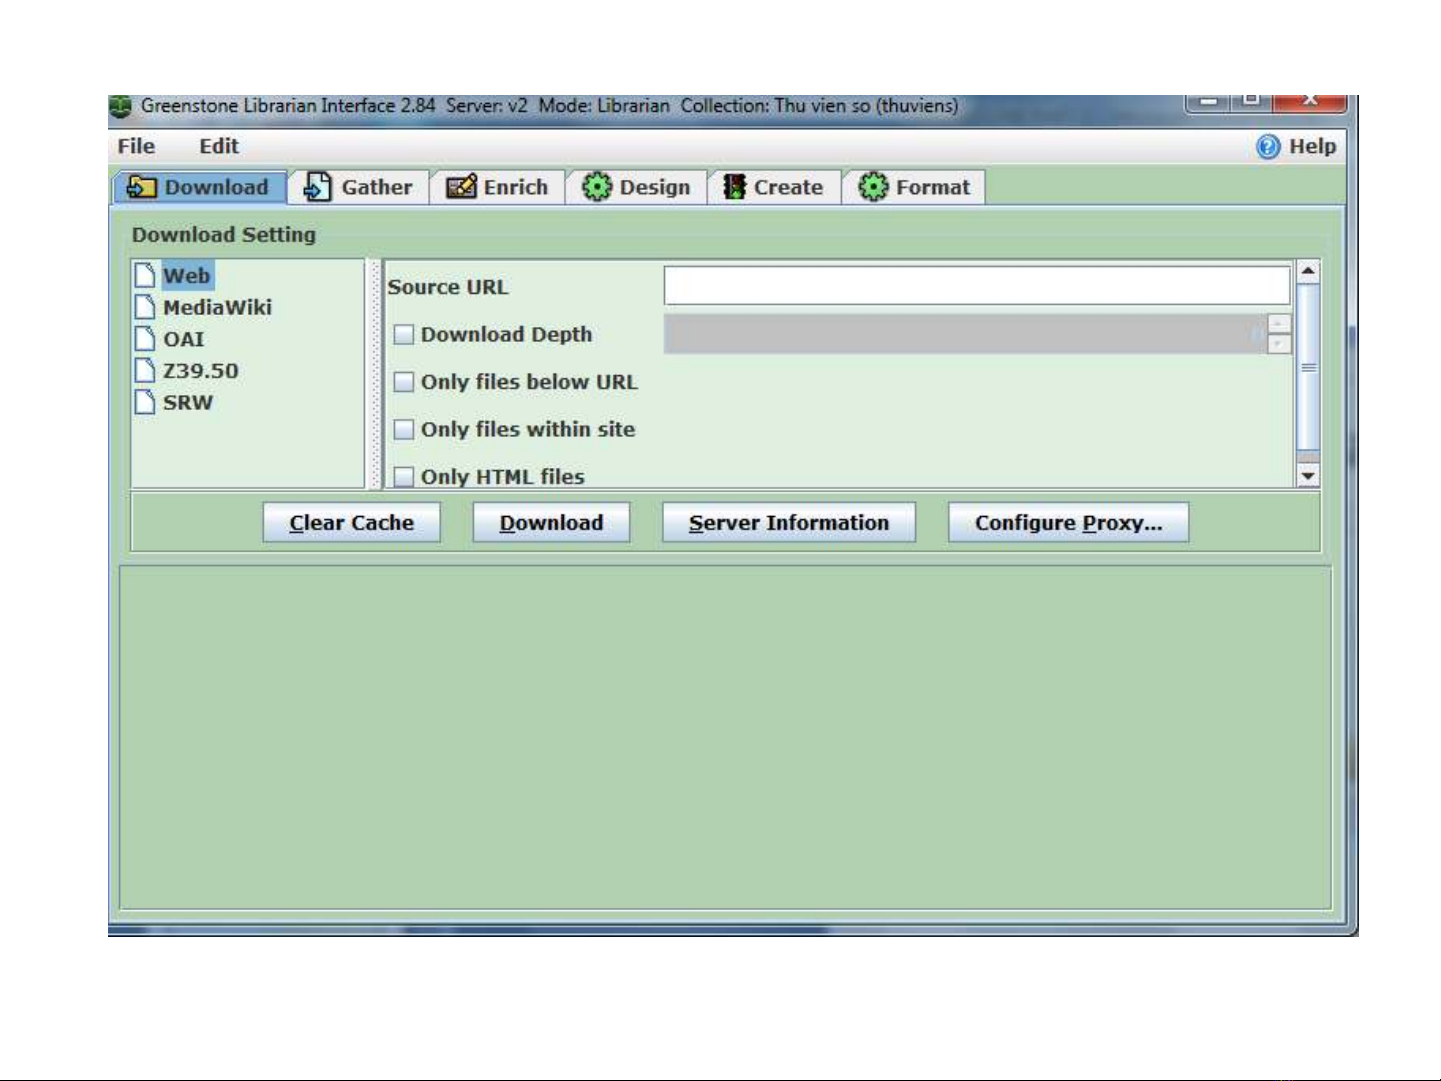Open Configure Proxy settings
The image size is (1441, 1081).
[1068, 523]
